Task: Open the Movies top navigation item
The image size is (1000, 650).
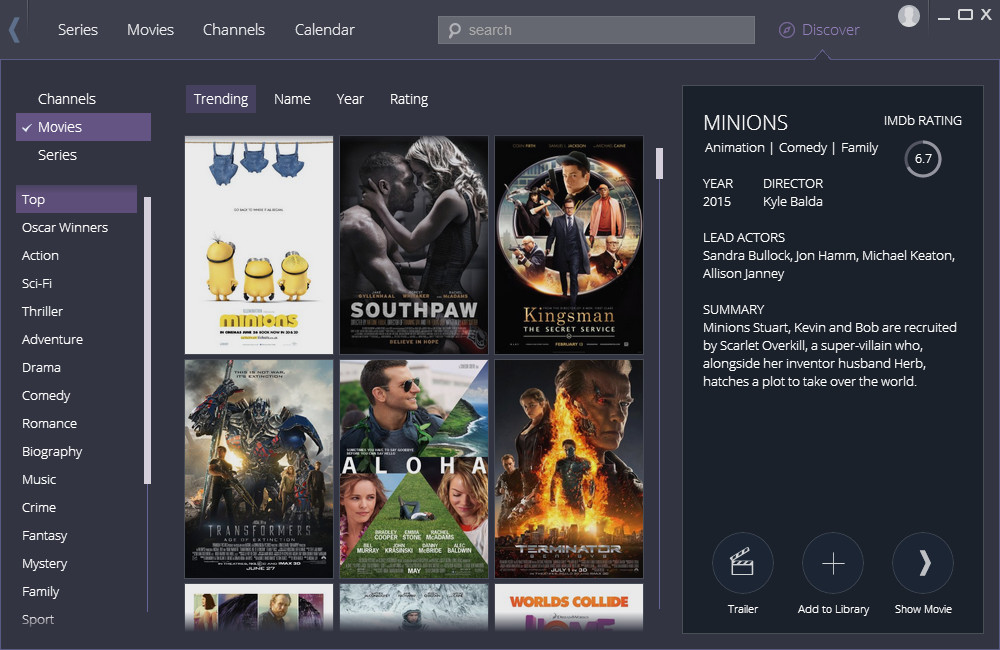Action: pos(151,30)
